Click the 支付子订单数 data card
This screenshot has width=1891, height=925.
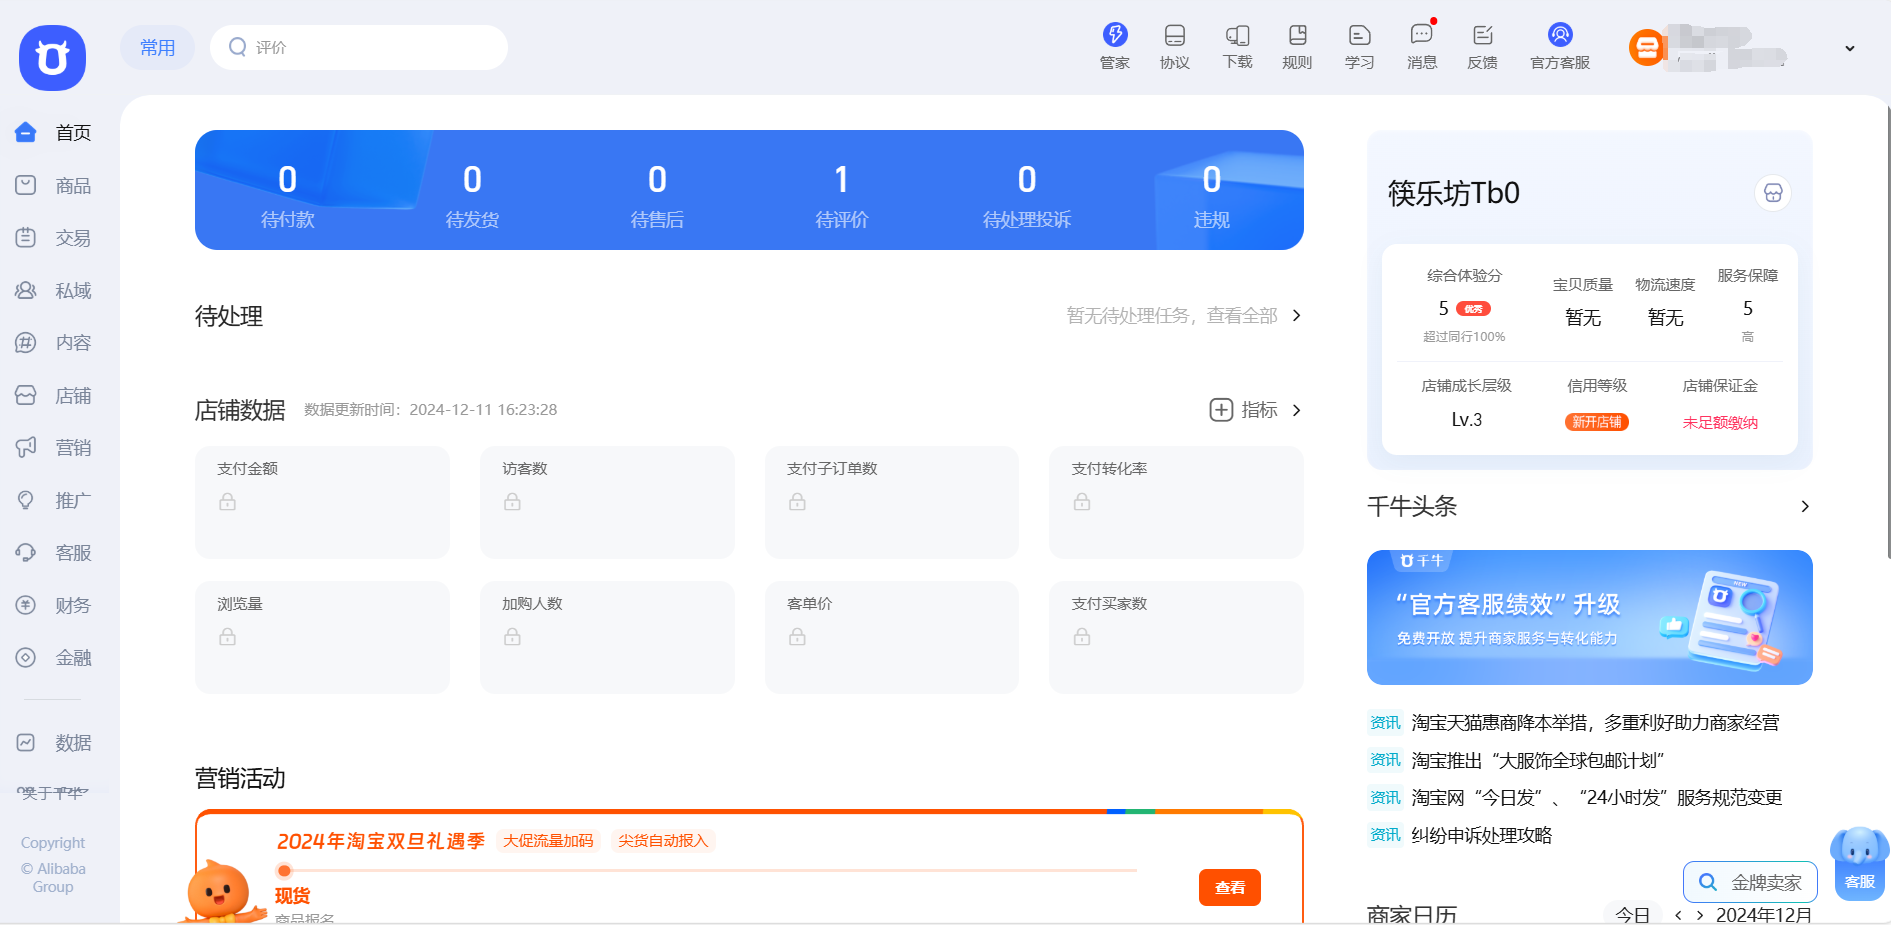[892, 502]
